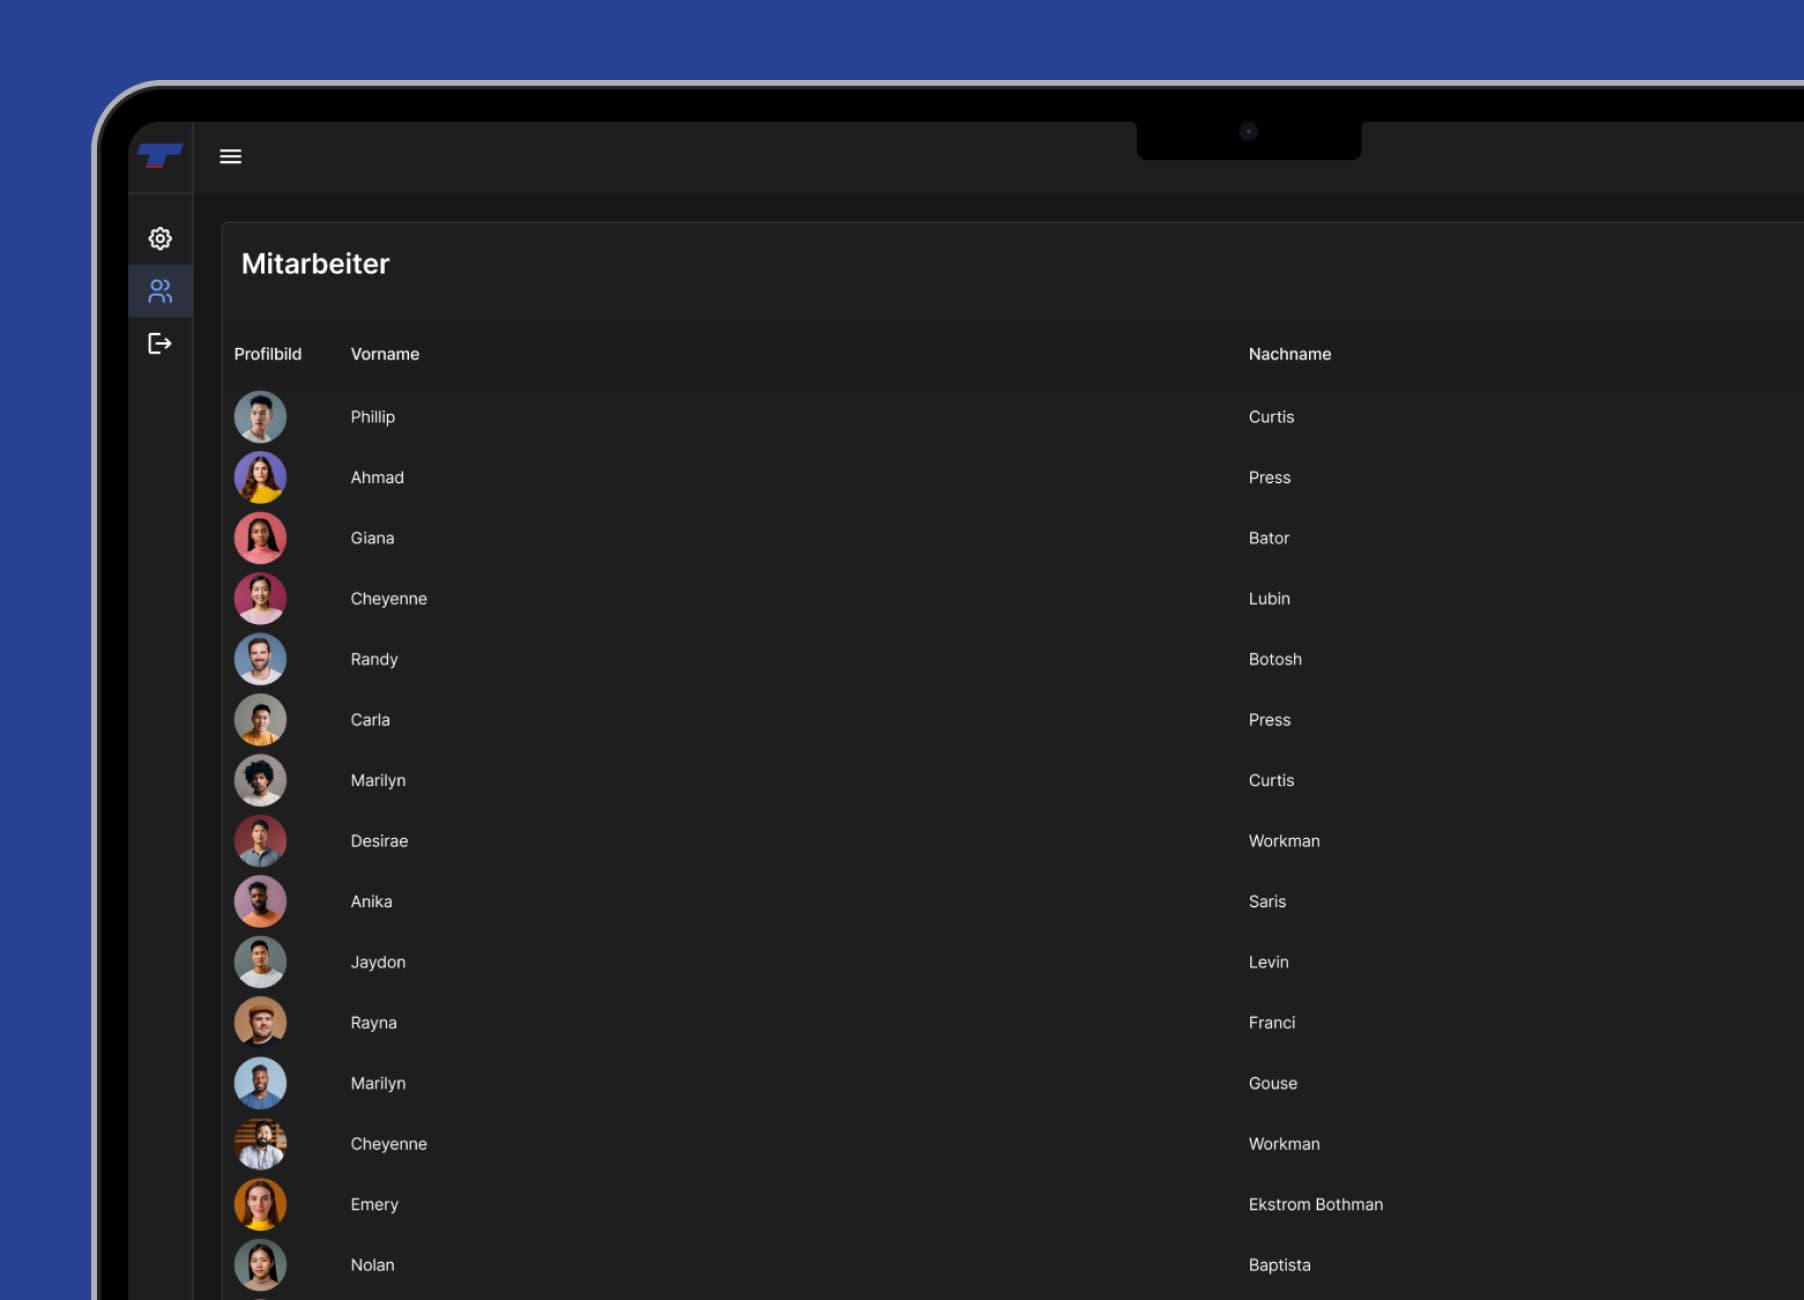
Task: Click the Profilbild column header
Action: (x=267, y=354)
